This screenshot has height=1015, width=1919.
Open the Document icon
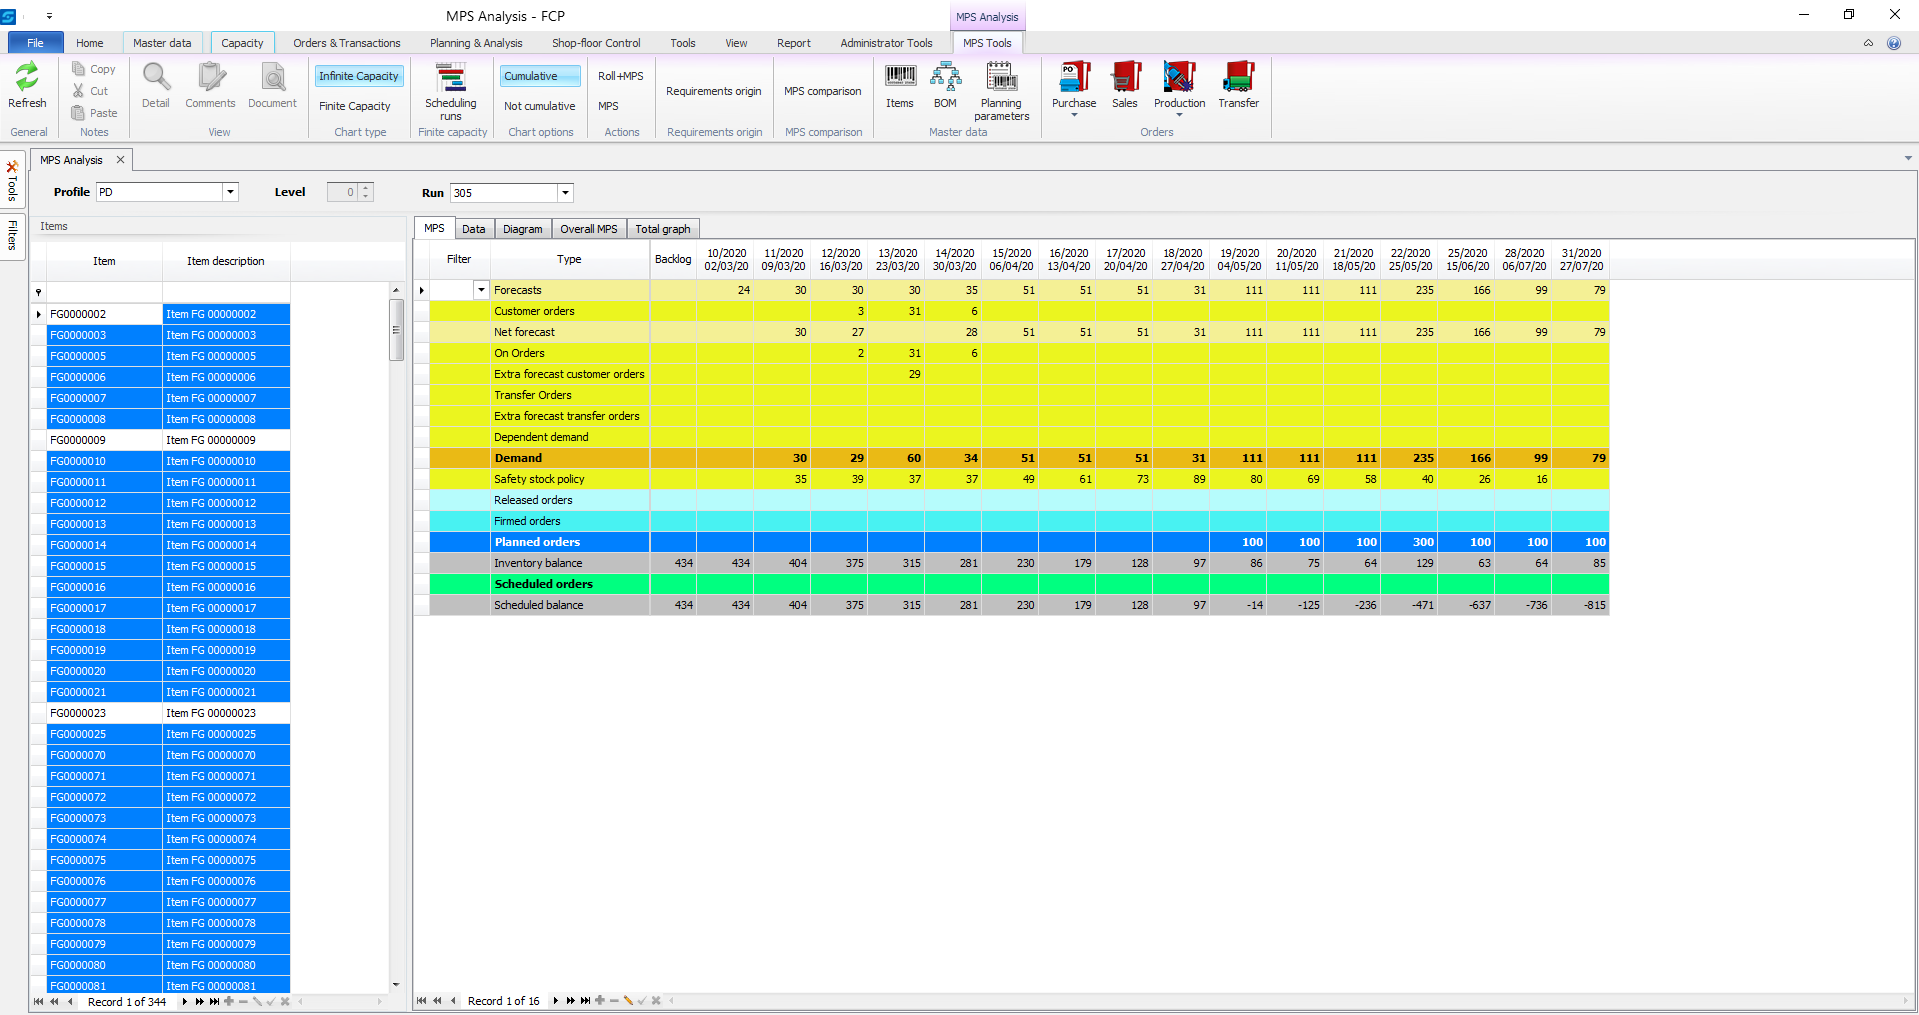point(272,77)
